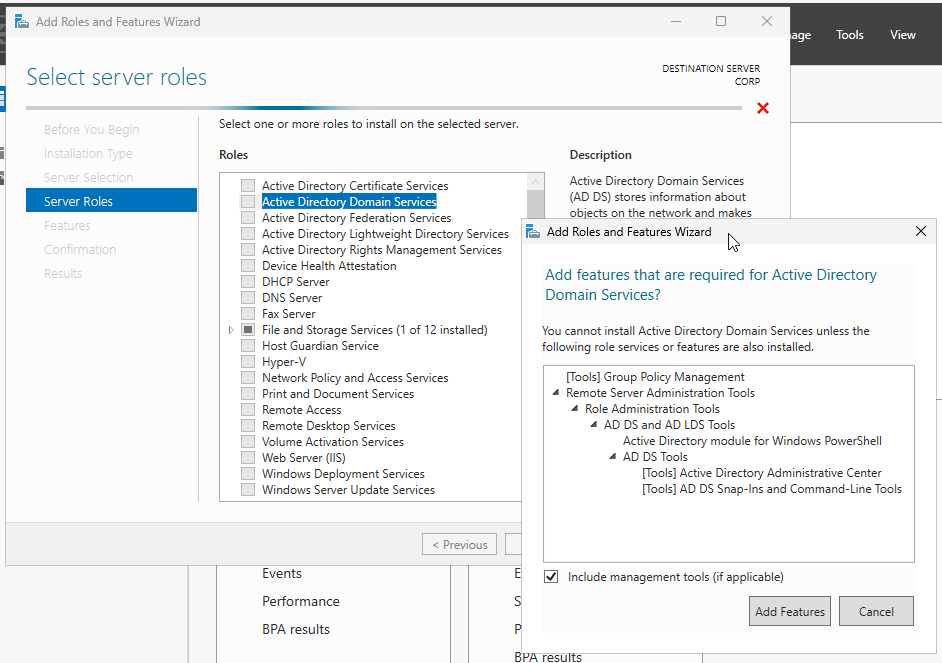Check Active Directory Domain Services checkbox

click(x=248, y=202)
